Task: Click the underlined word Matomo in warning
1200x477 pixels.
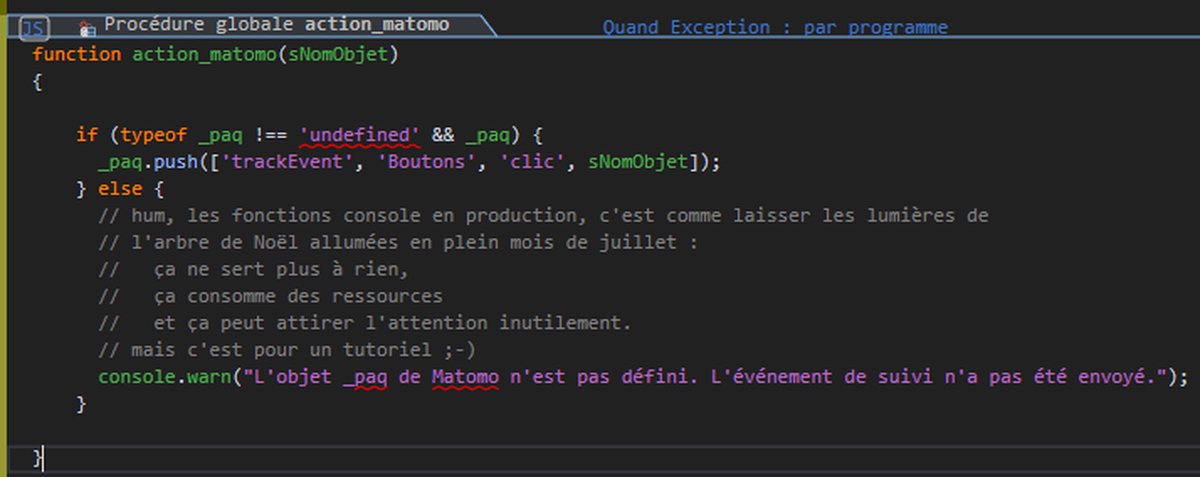Action: tap(464, 378)
